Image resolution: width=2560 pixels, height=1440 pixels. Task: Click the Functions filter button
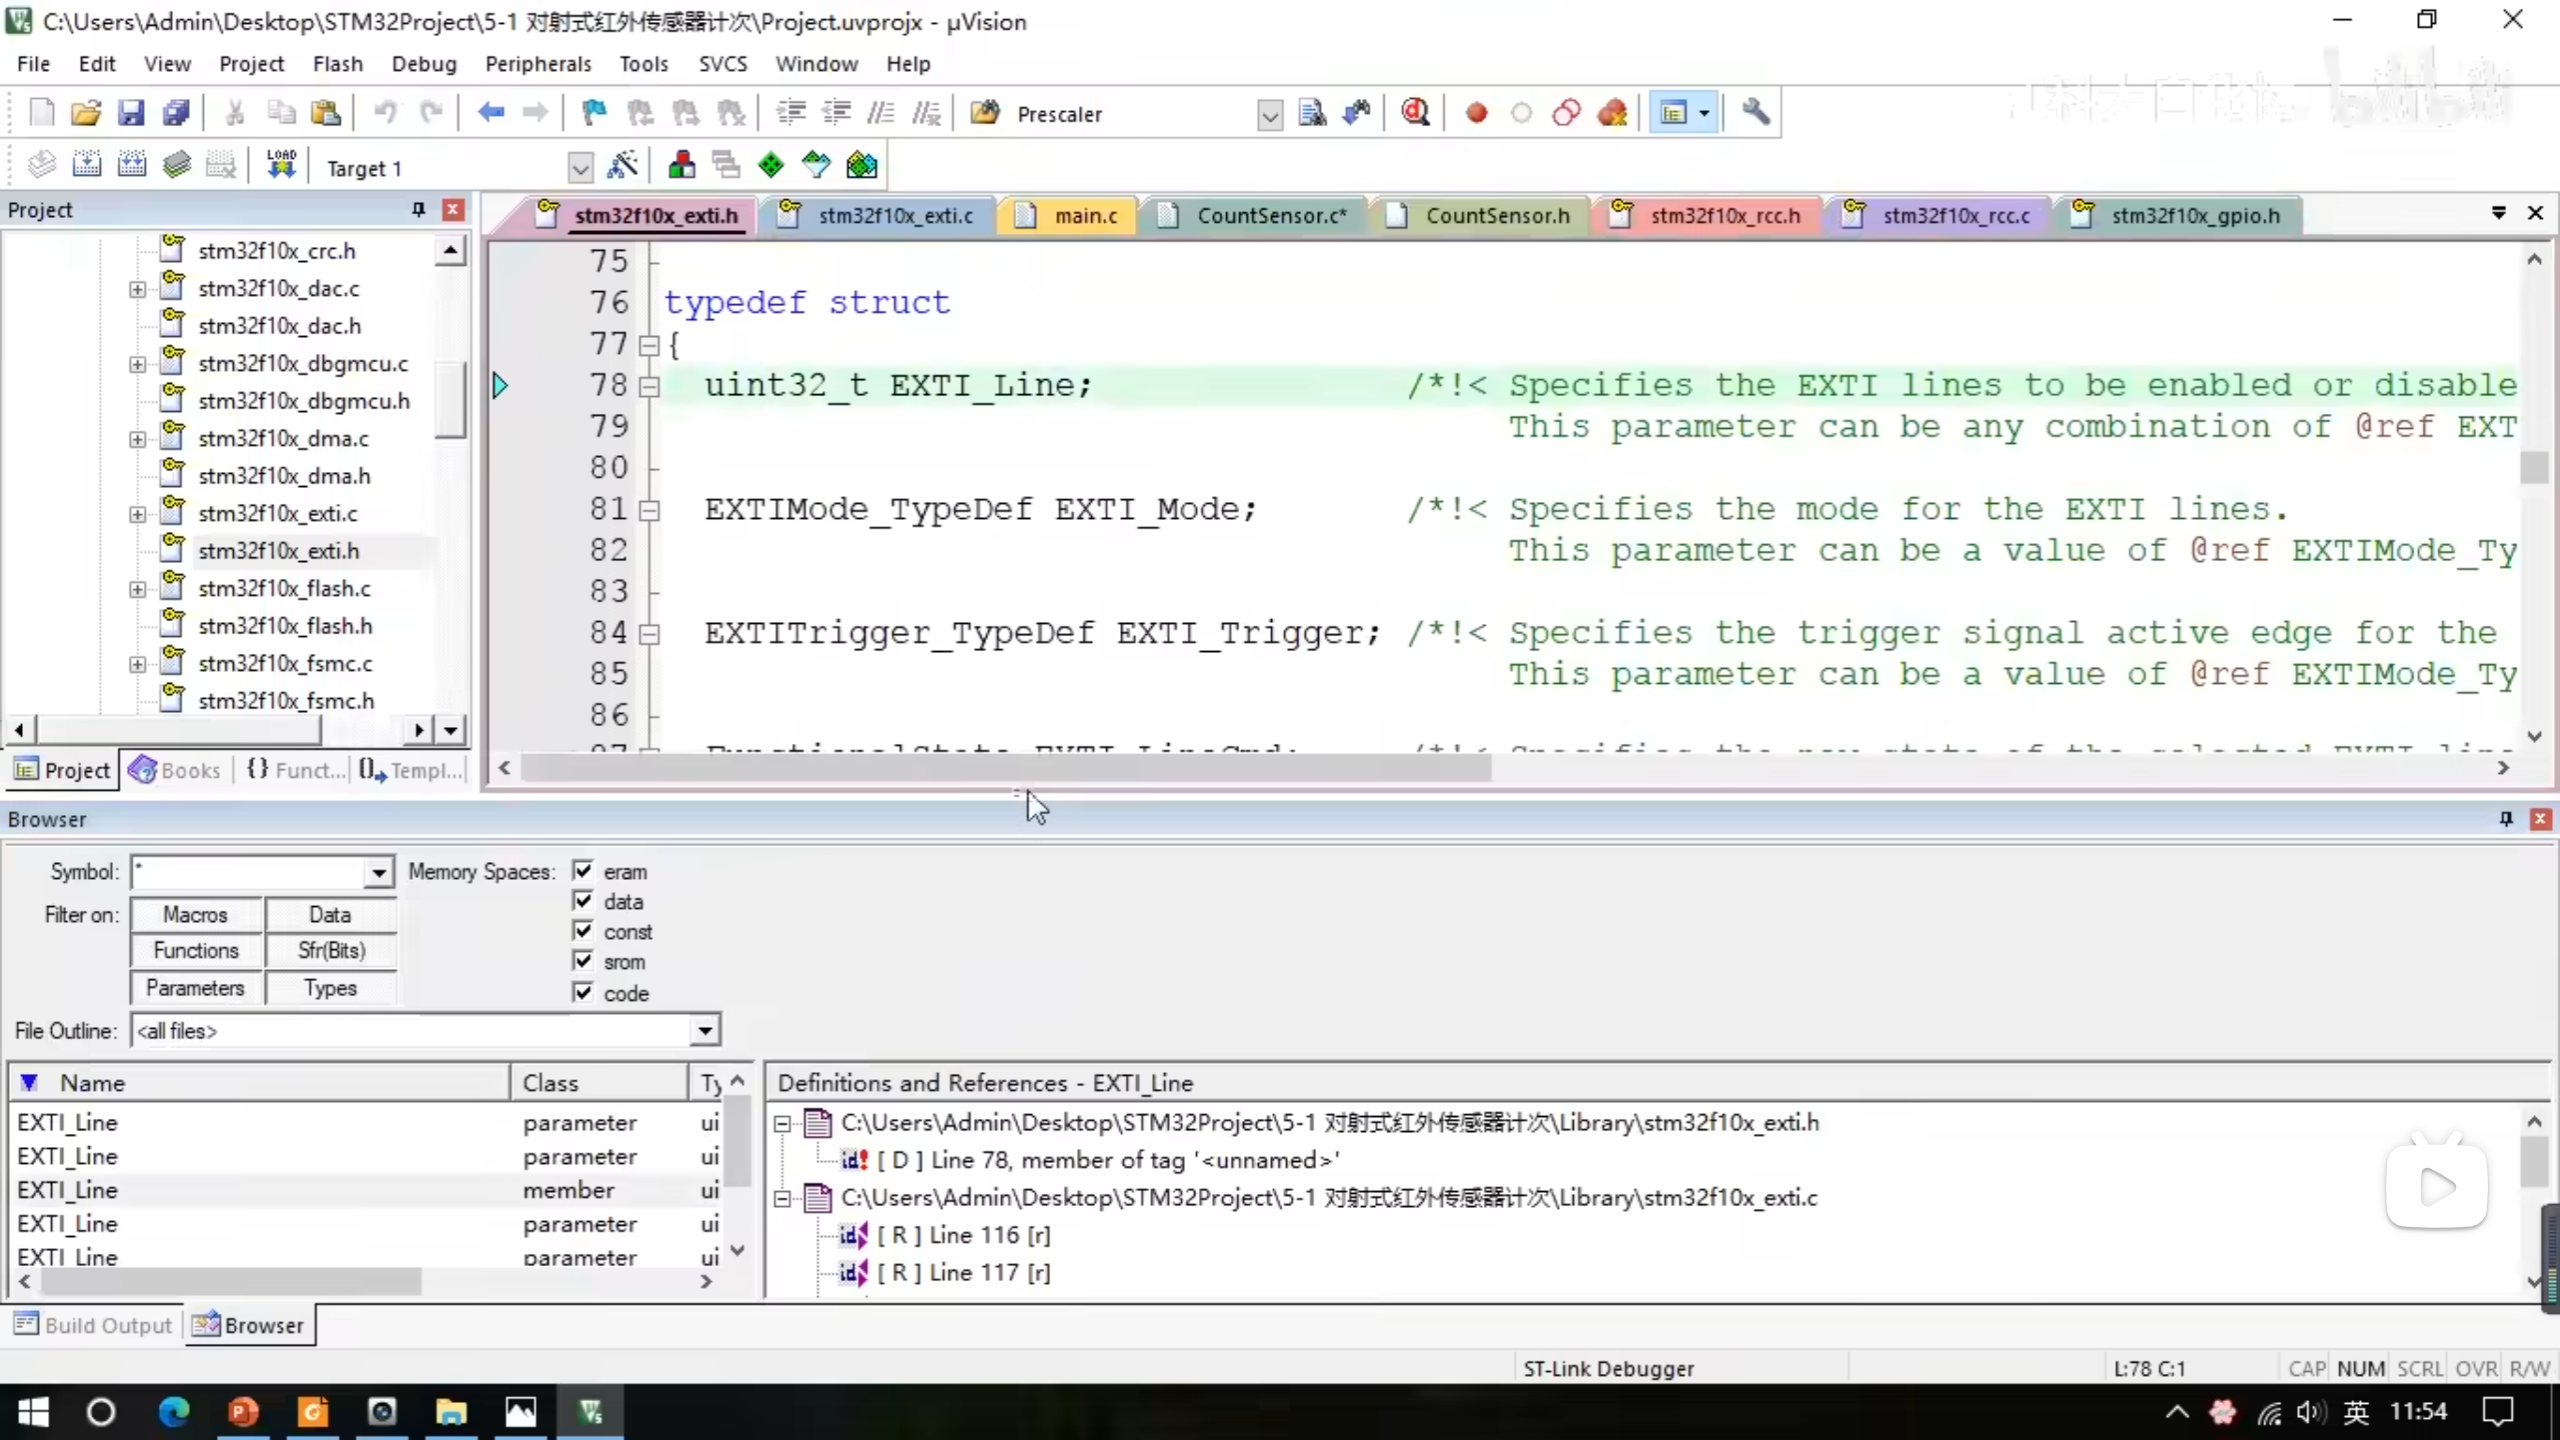[x=196, y=950]
